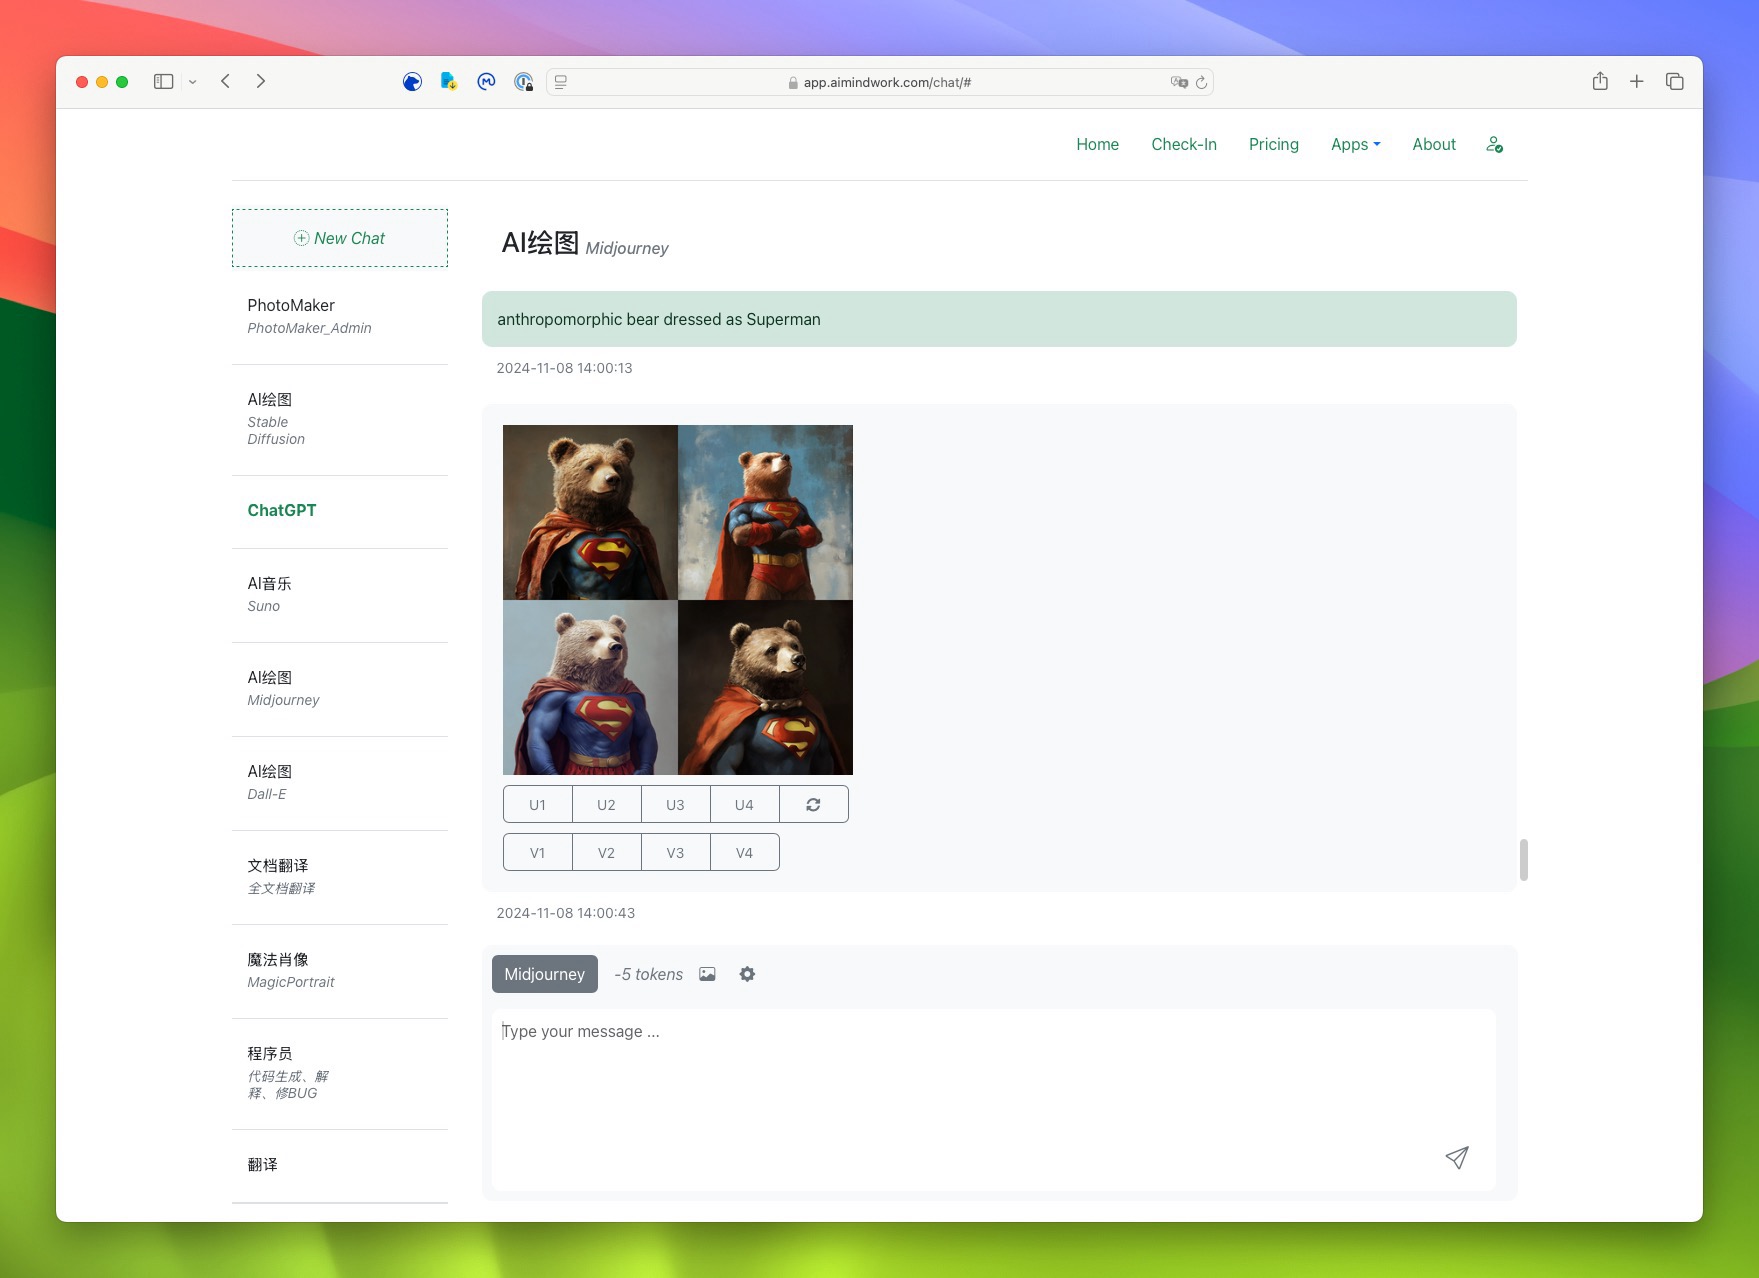Image resolution: width=1759 pixels, height=1278 pixels.
Task: Expand the Apps dropdown menu
Action: (1355, 144)
